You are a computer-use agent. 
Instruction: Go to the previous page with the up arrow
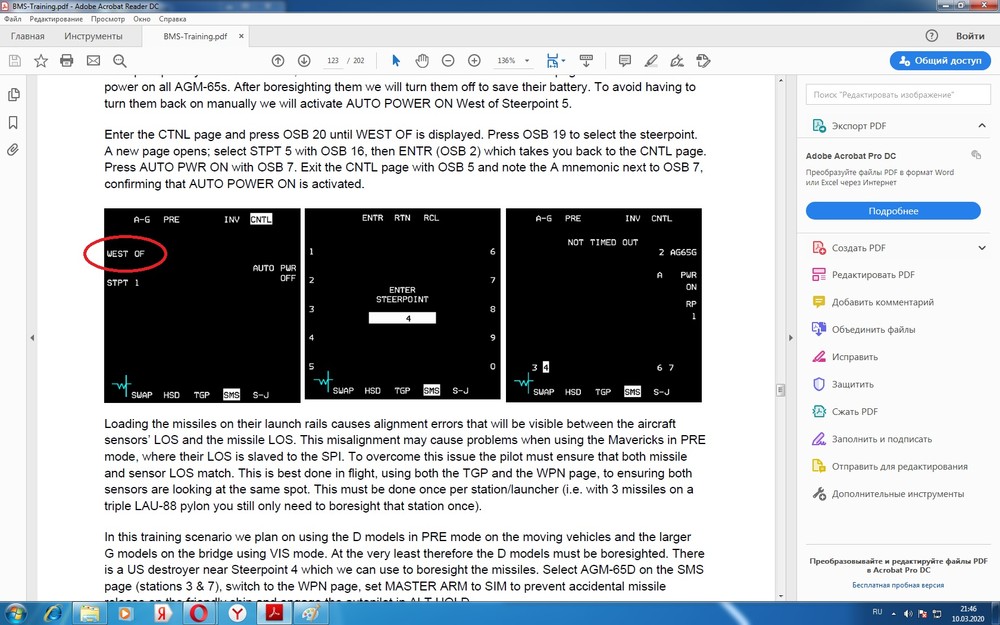[277, 61]
